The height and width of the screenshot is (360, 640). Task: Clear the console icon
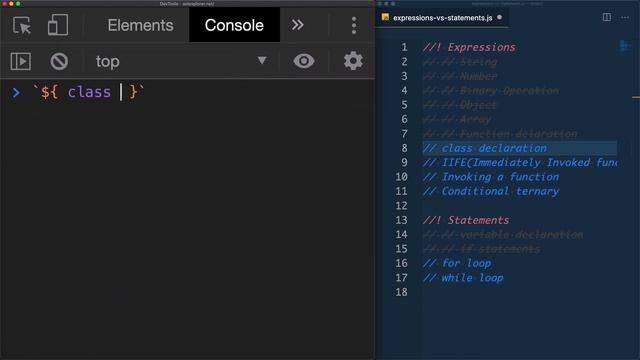pyautogui.click(x=59, y=61)
